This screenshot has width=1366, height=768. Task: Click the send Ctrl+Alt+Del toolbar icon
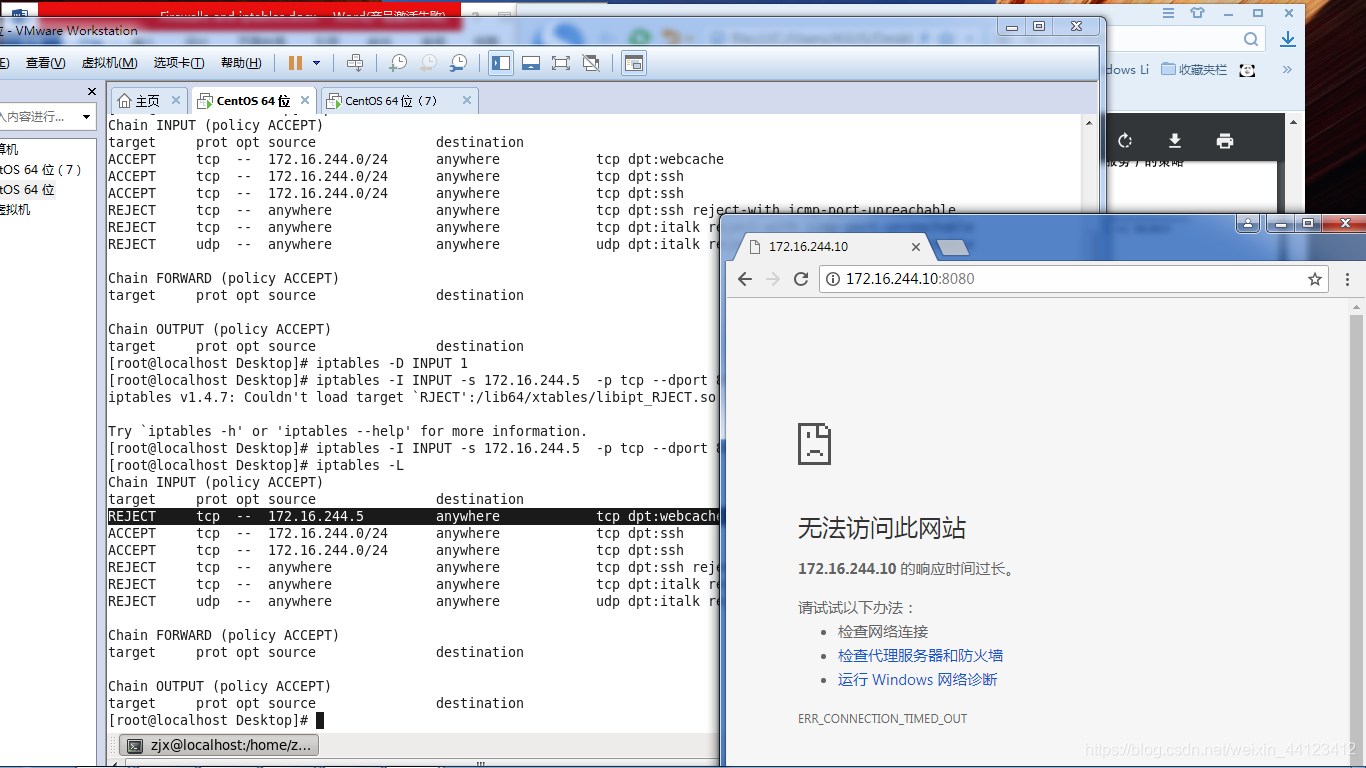[x=355, y=63]
